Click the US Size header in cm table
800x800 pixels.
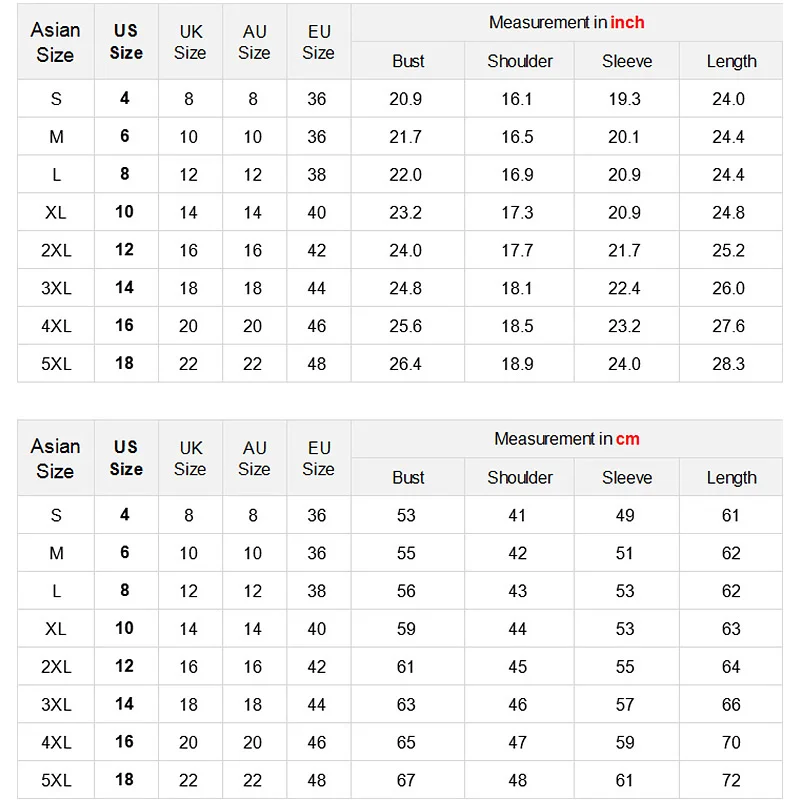click(126, 458)
